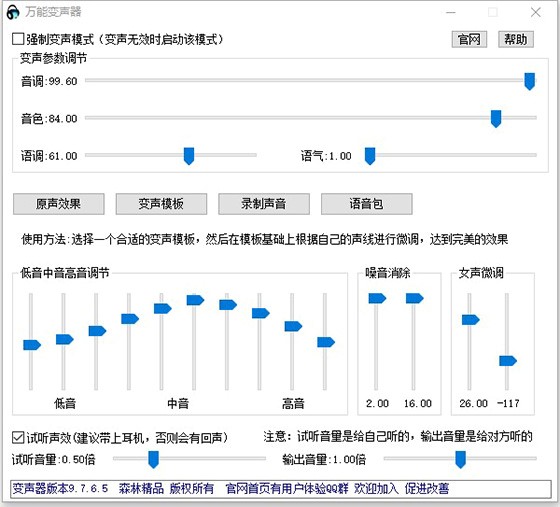The width and height of the screenshot is (560, 507).
Task: Click the 噪音消除 group title
Action: pos(388,273)
